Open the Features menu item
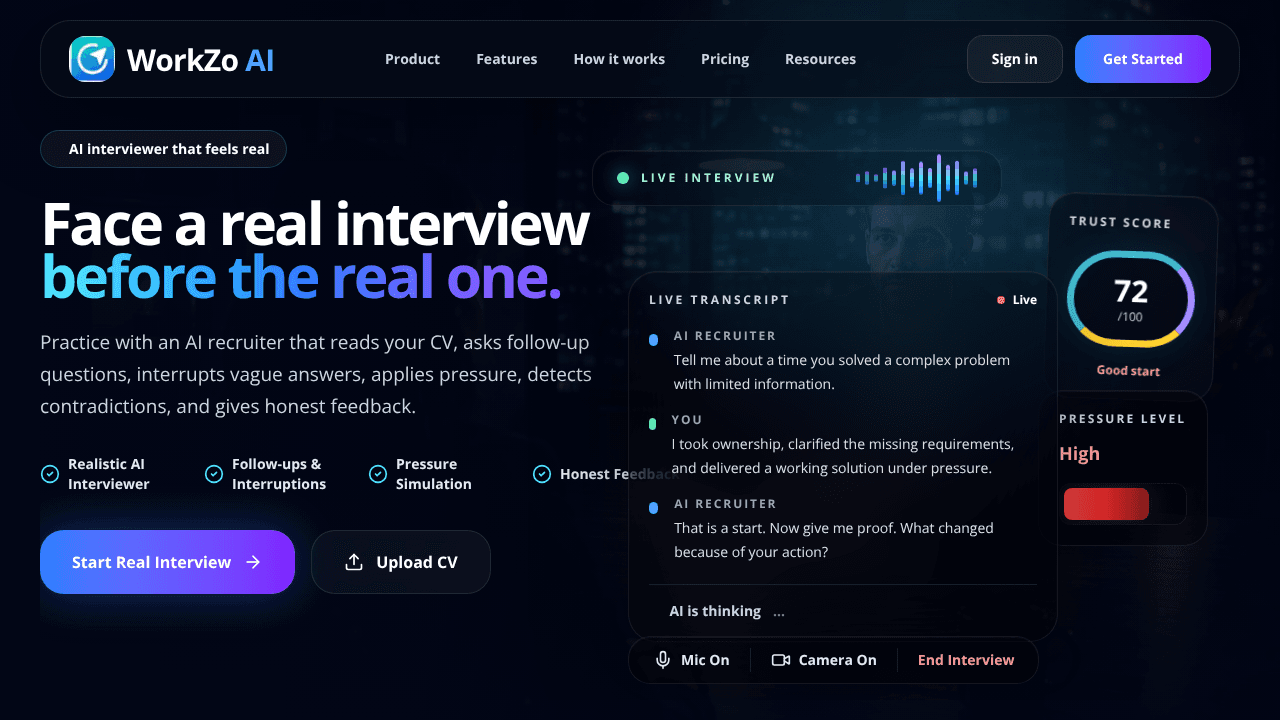 506,59
